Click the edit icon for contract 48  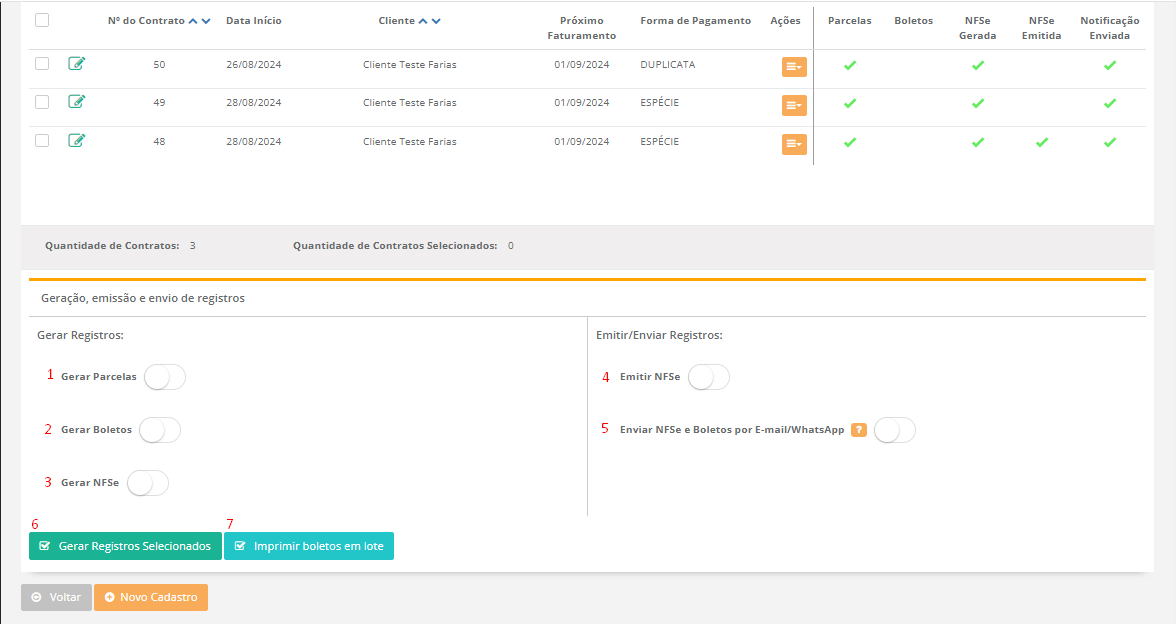click(77, 141)
